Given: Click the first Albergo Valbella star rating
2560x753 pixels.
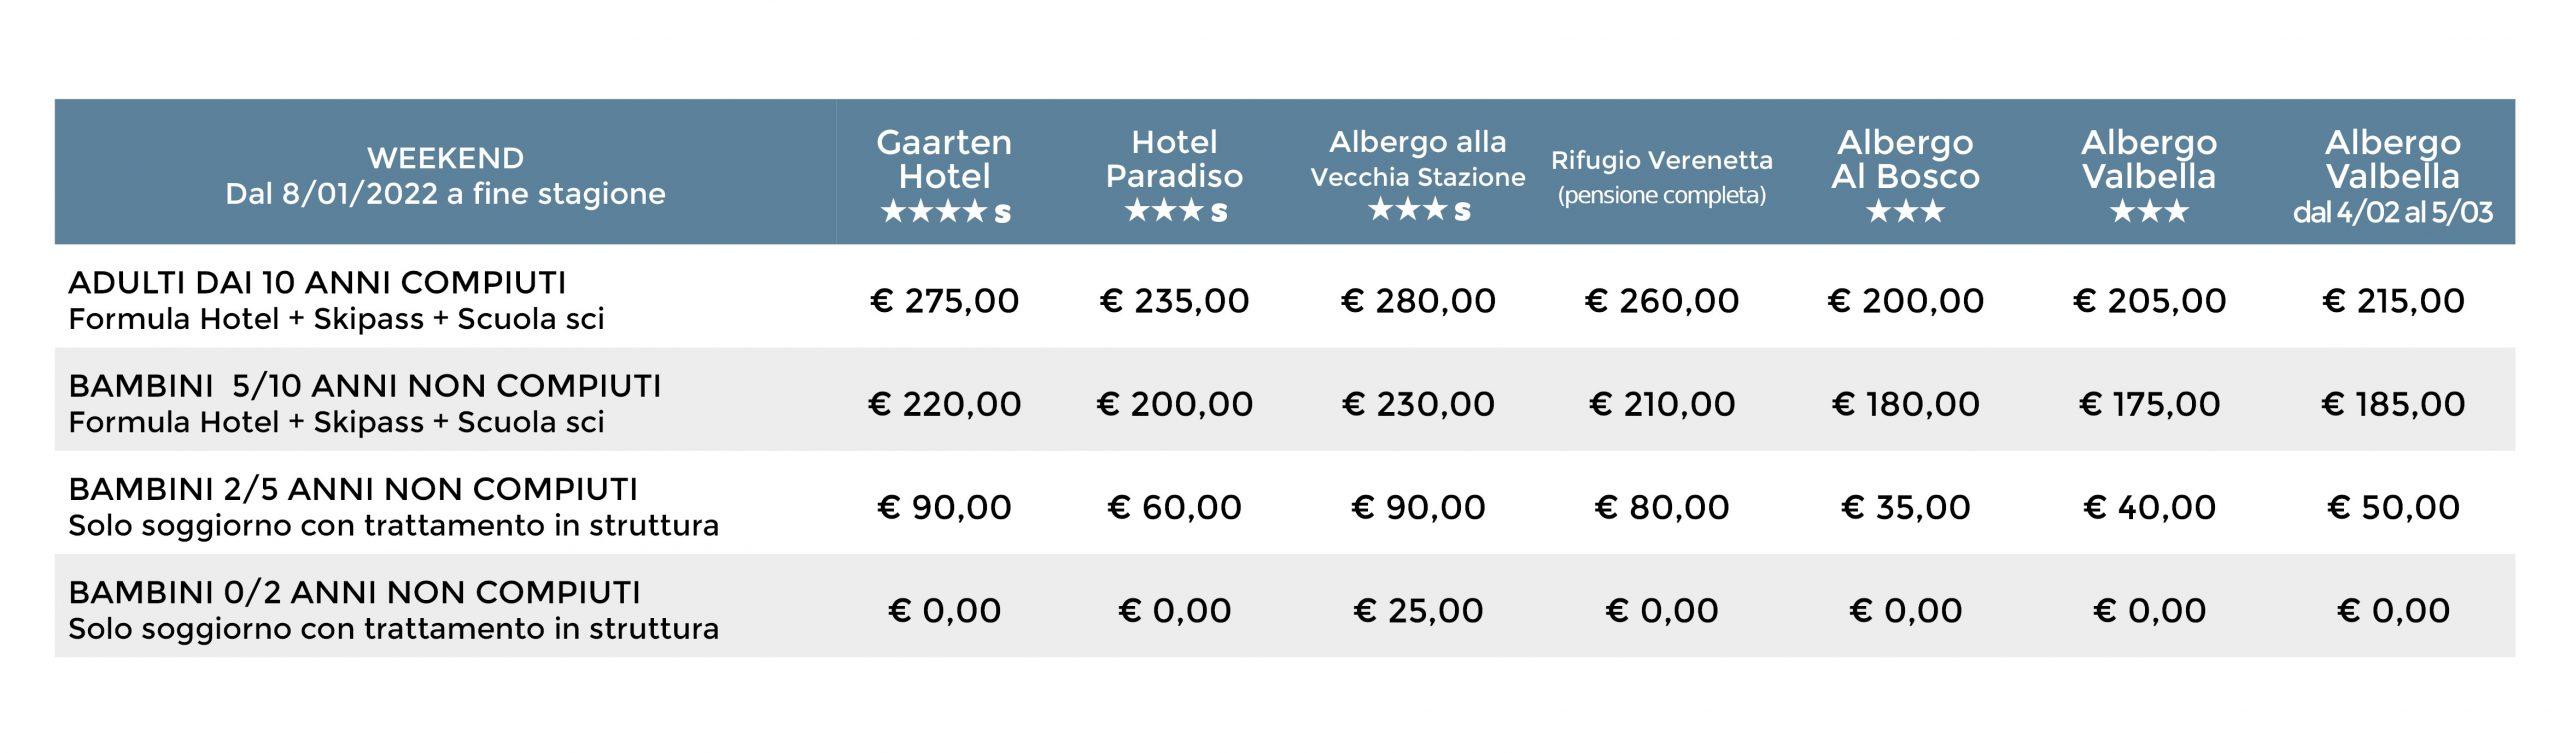Looking at the screenshot, I should 2149,211.
